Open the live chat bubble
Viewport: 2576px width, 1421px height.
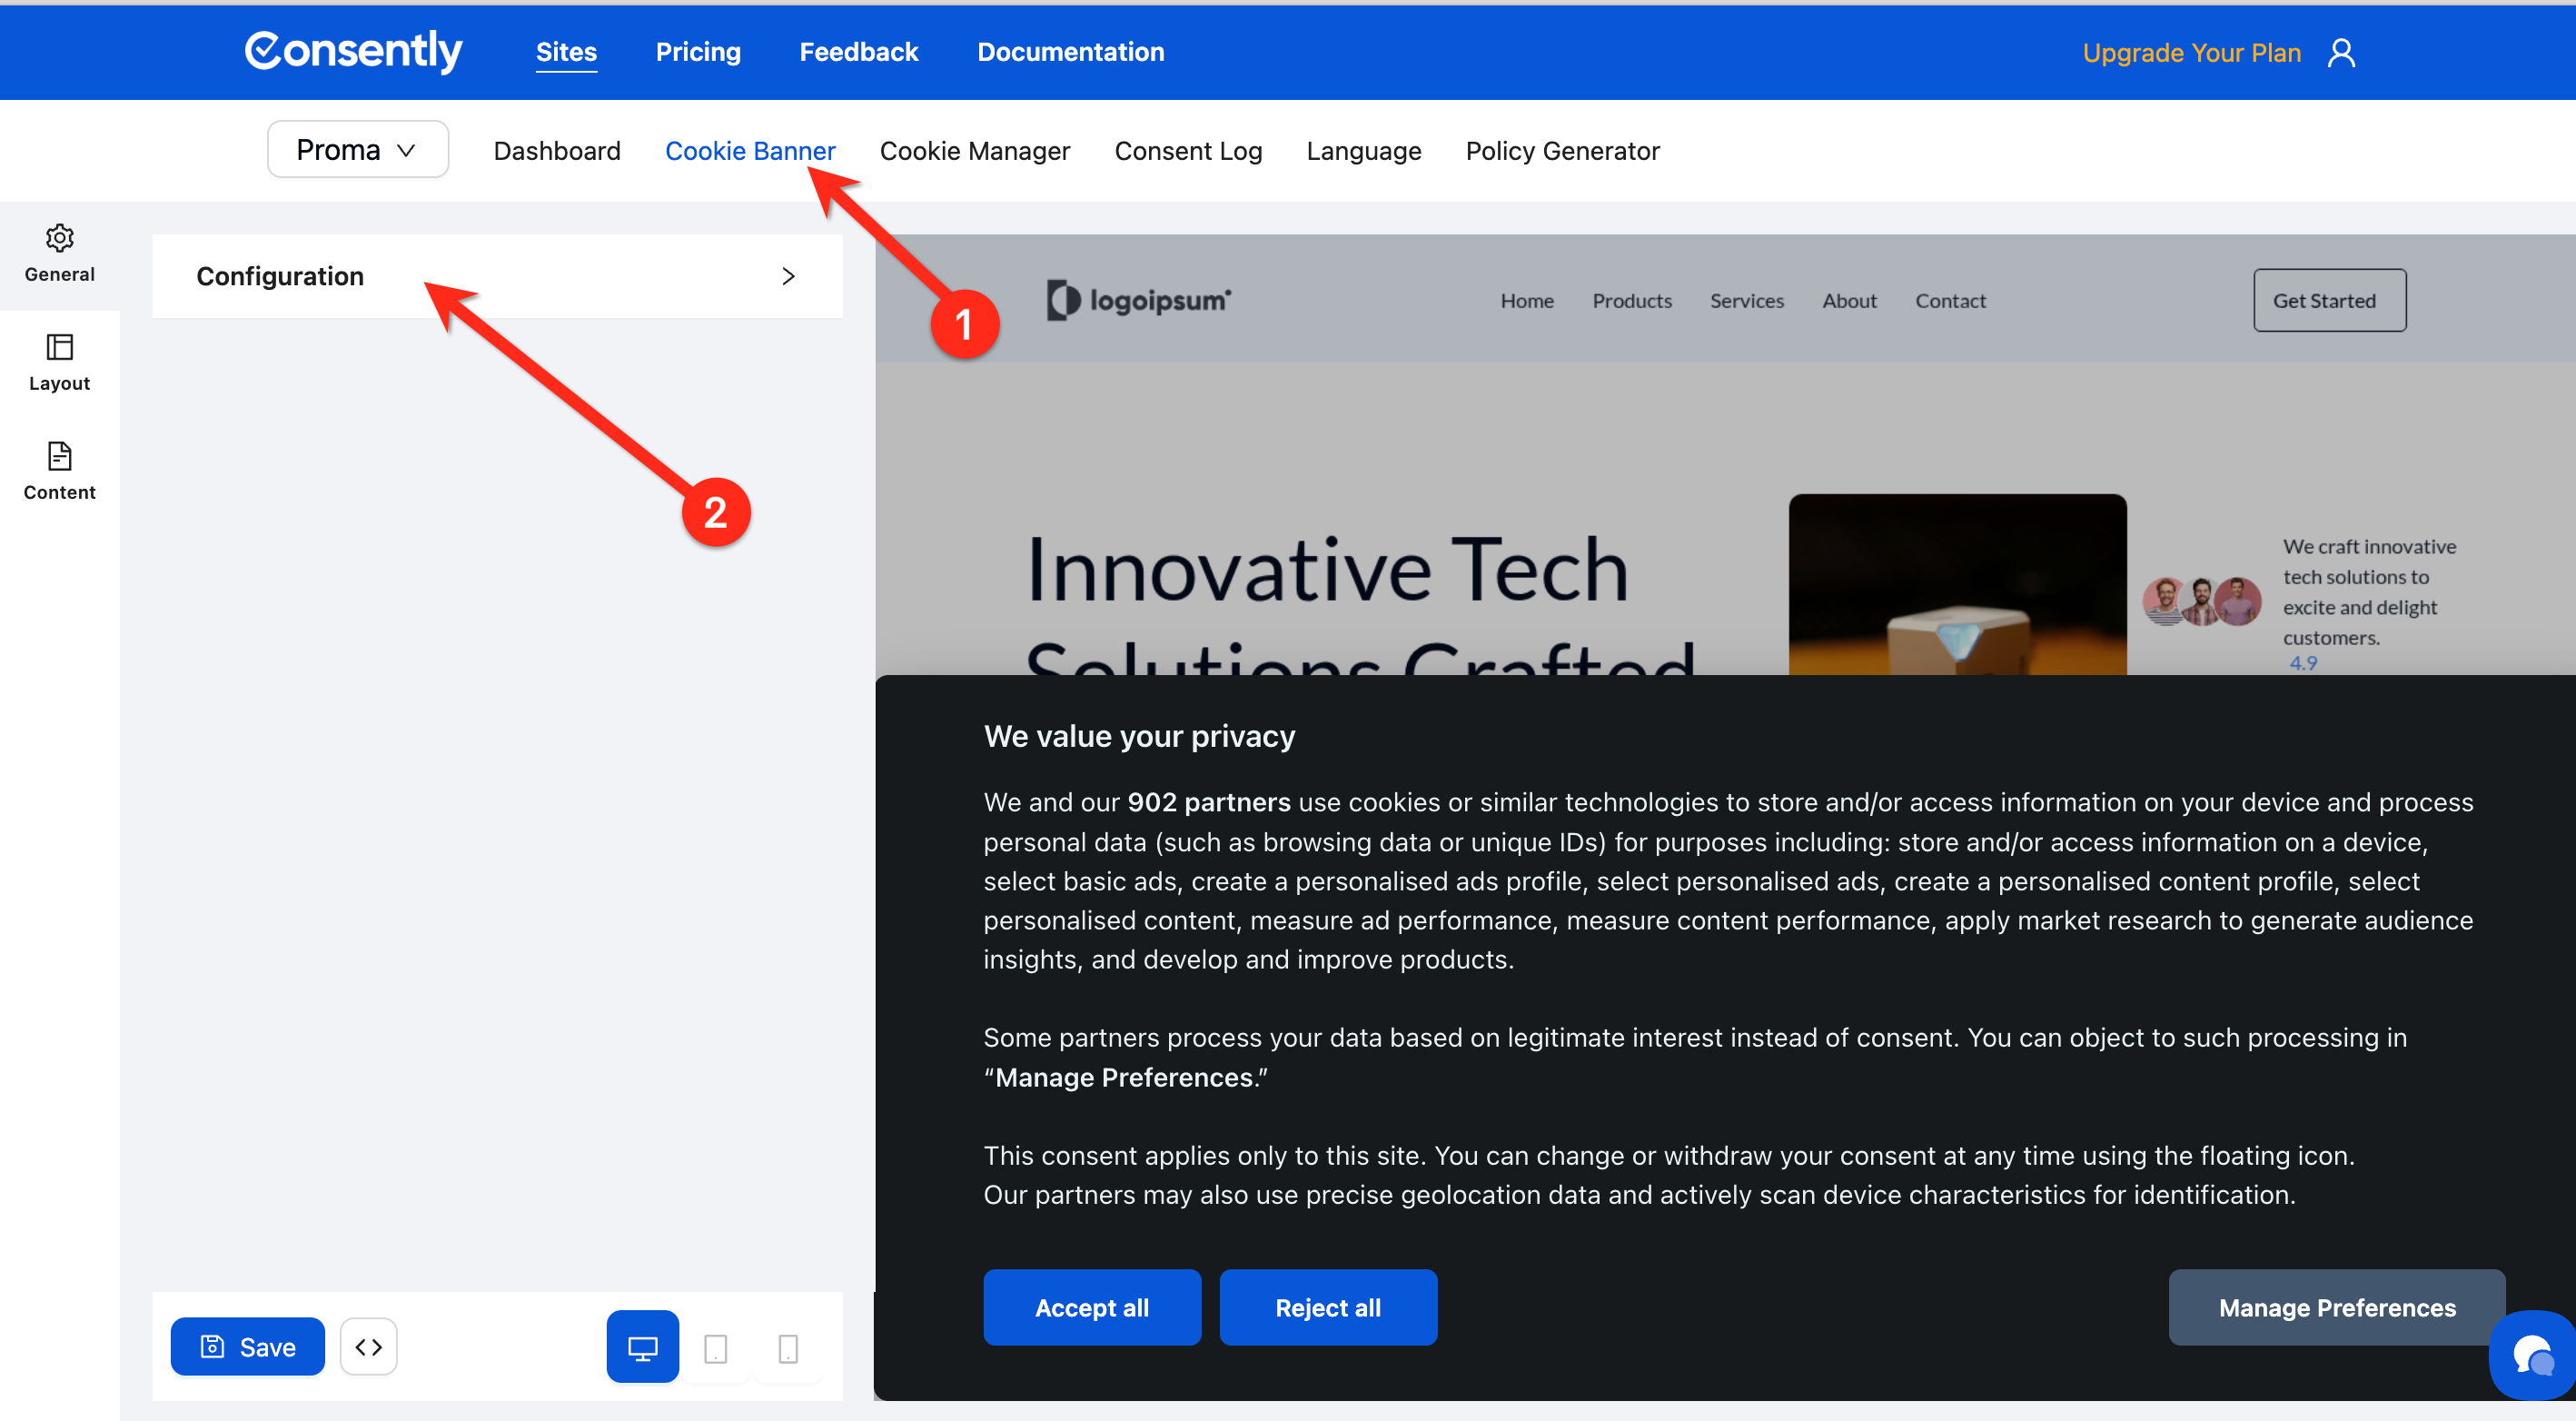coord(2533,1356)
